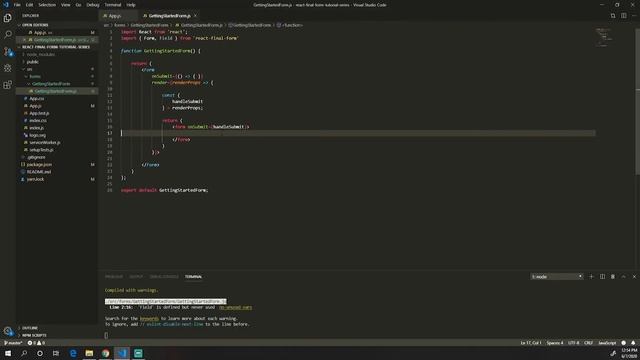Switch to the Problems panel tab
This screenshot has height=360, width=640.
[x=113, y=277]
